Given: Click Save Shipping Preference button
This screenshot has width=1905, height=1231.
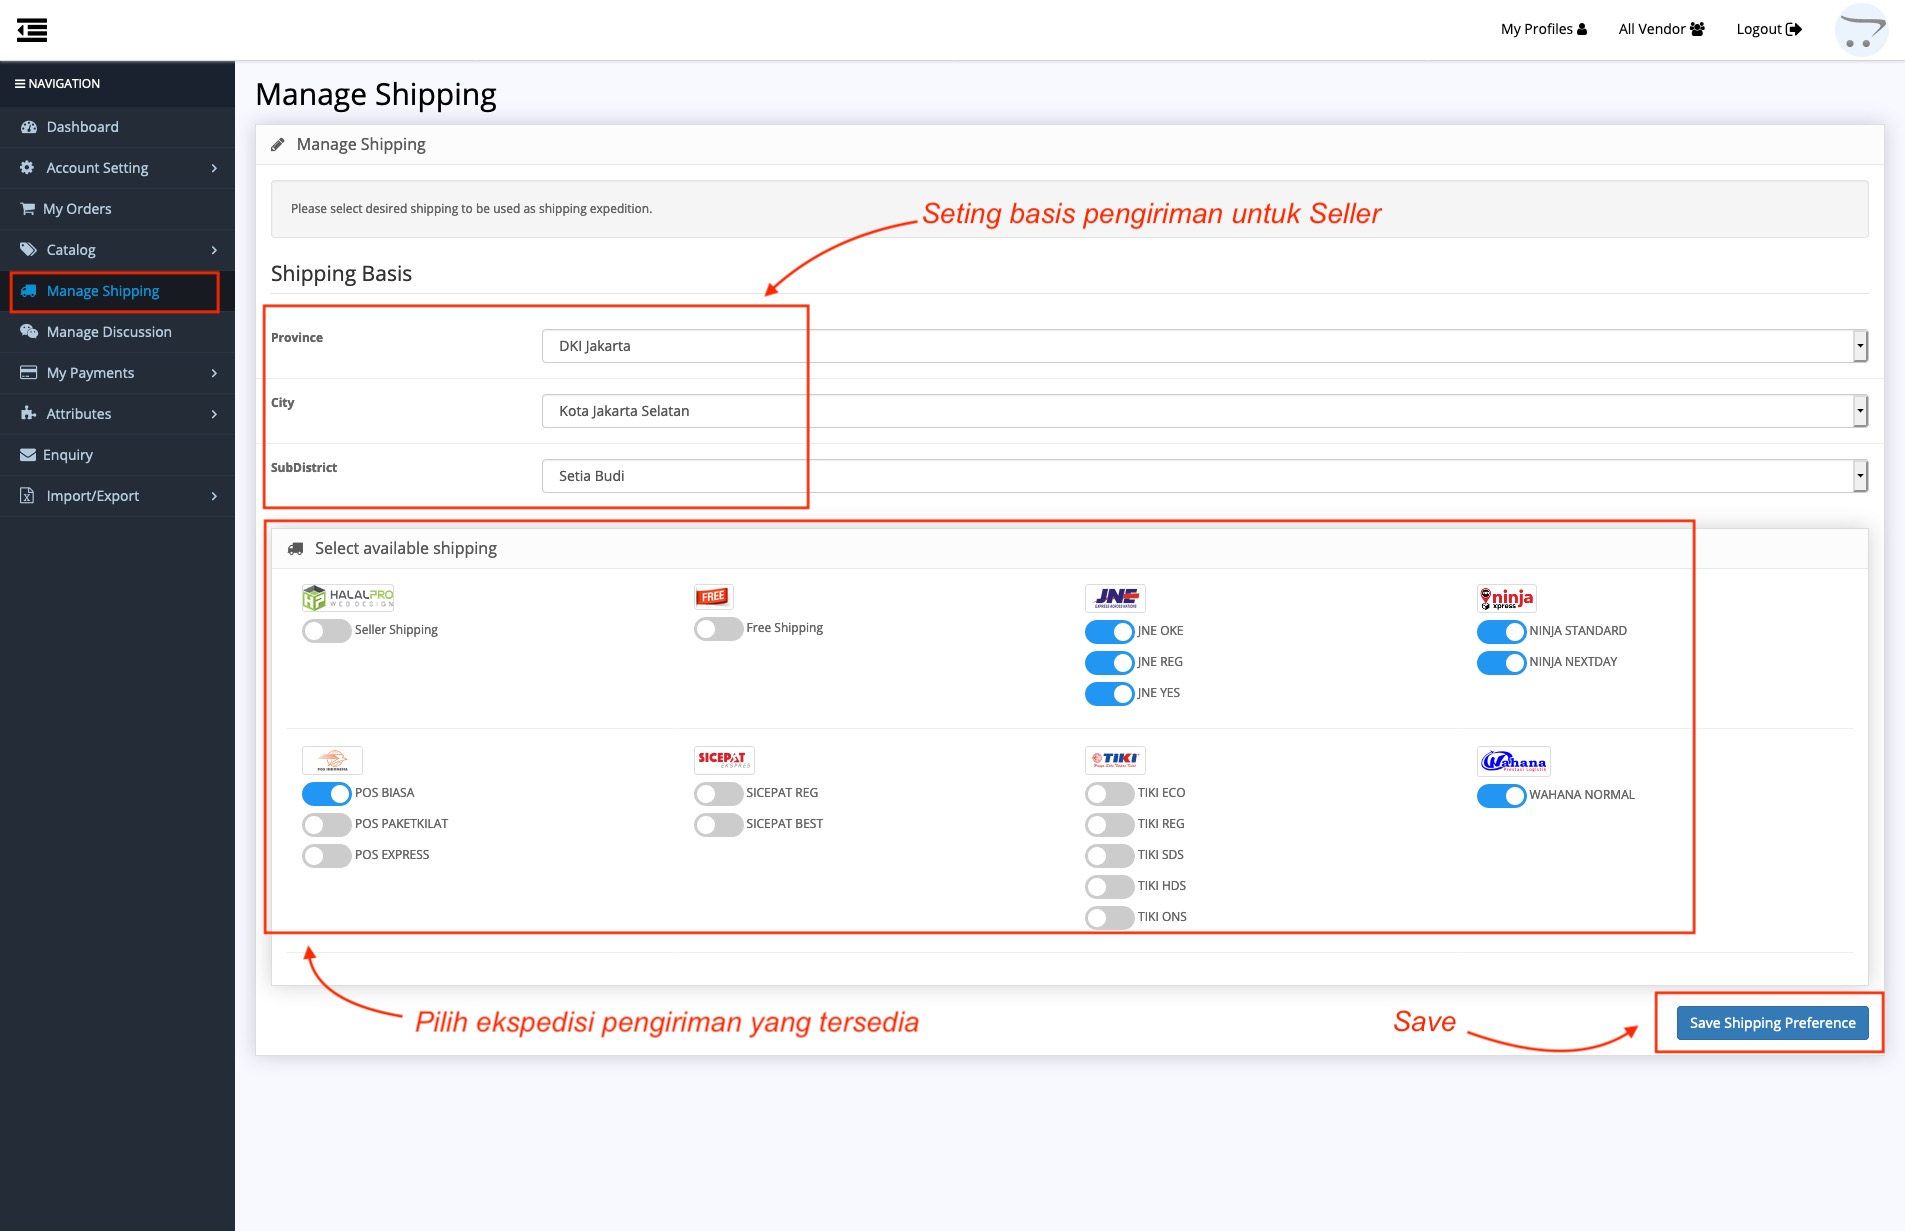Looking at the screenshot, I should pos(1772,1023).
